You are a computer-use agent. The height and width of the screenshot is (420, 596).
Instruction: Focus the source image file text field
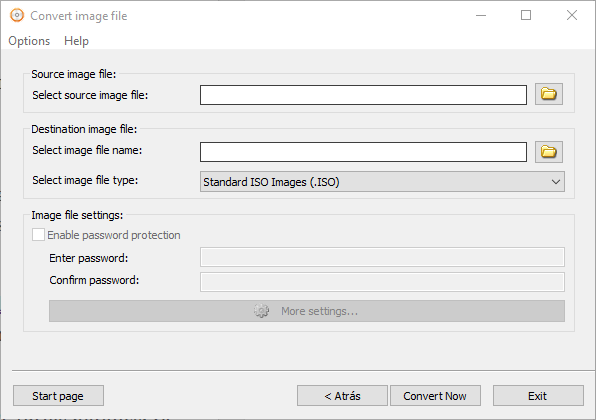363,95
